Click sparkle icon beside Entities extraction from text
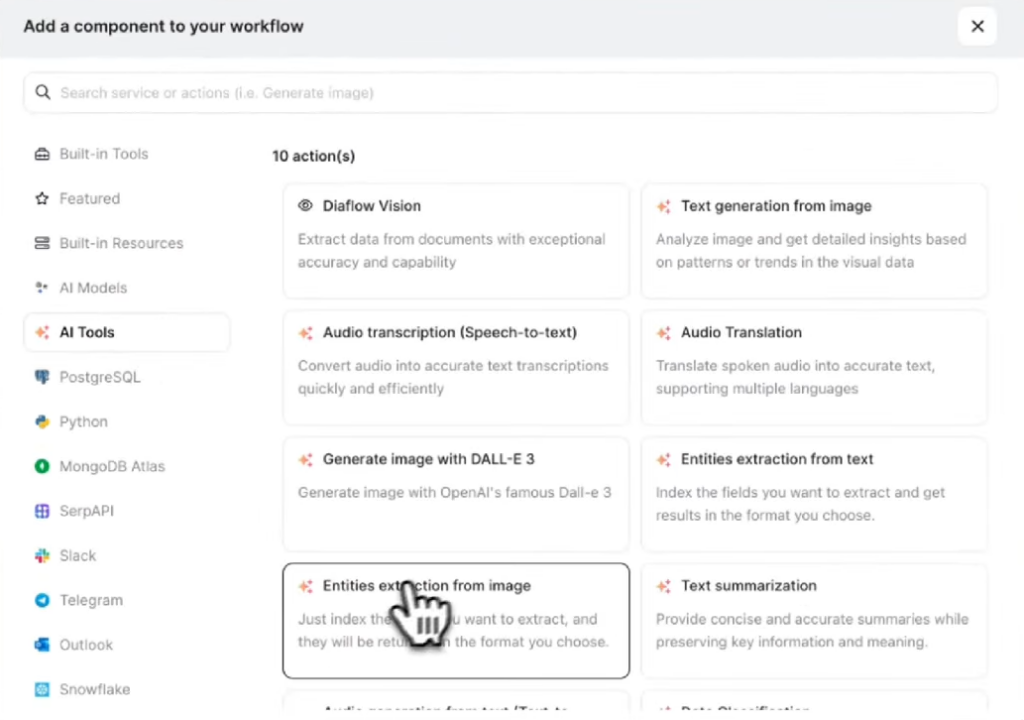 (664, 459)
